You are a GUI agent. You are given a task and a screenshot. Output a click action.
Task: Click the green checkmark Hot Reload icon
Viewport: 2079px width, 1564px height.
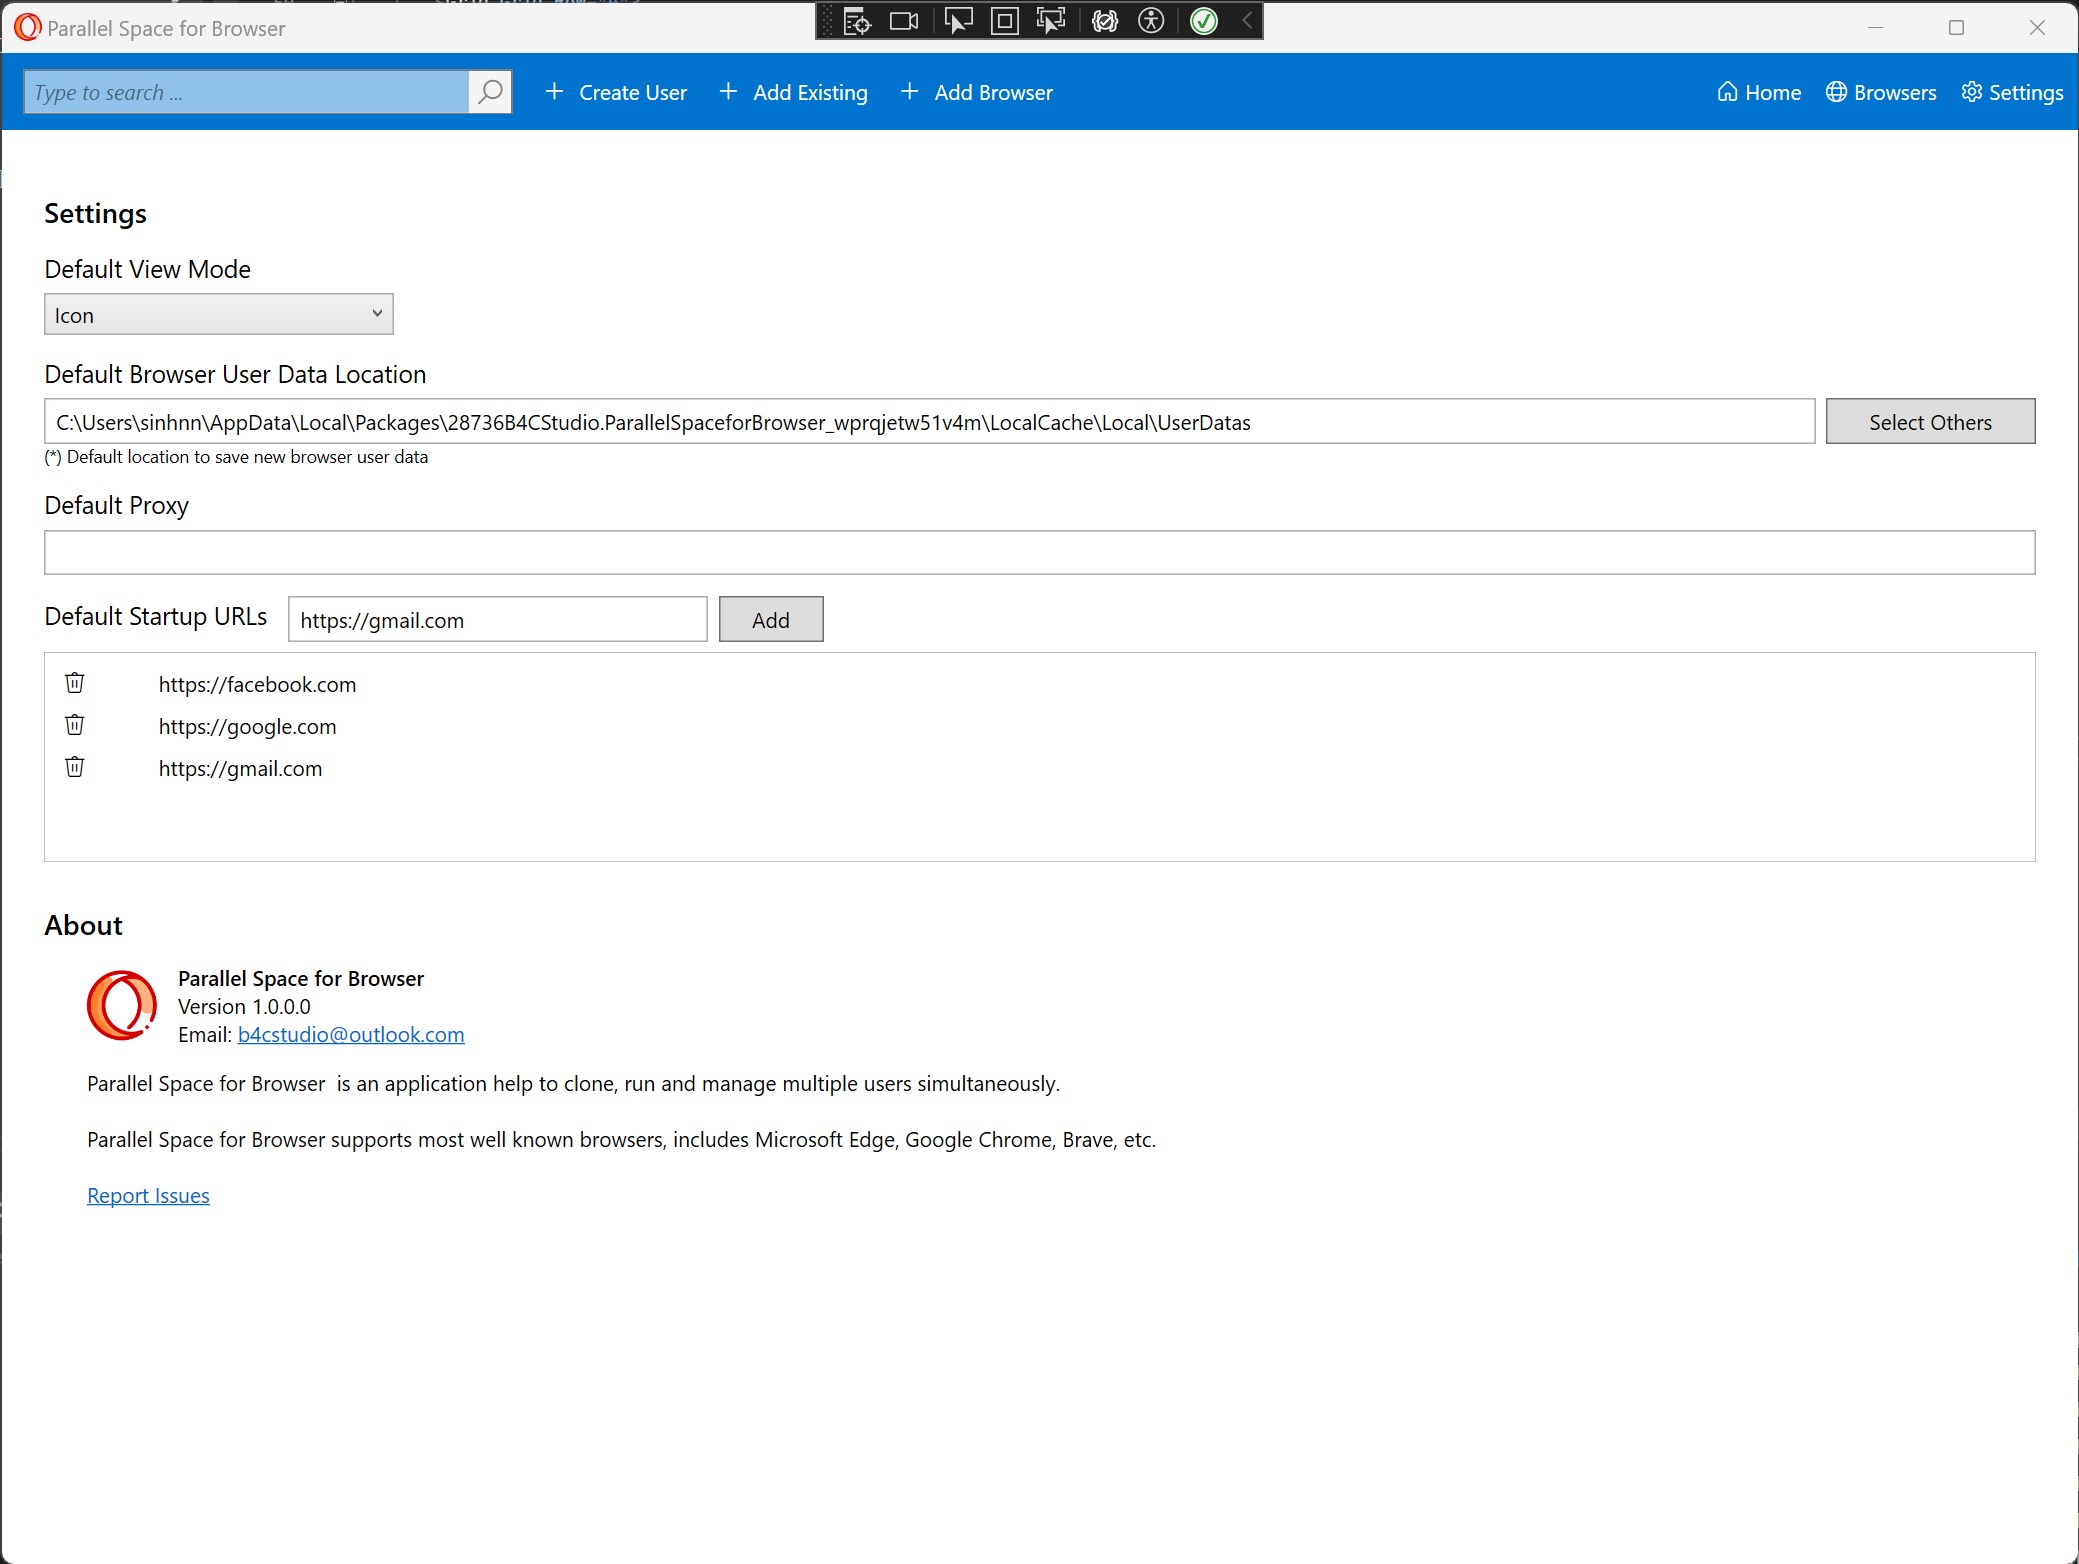click(x=1204, y=21)
